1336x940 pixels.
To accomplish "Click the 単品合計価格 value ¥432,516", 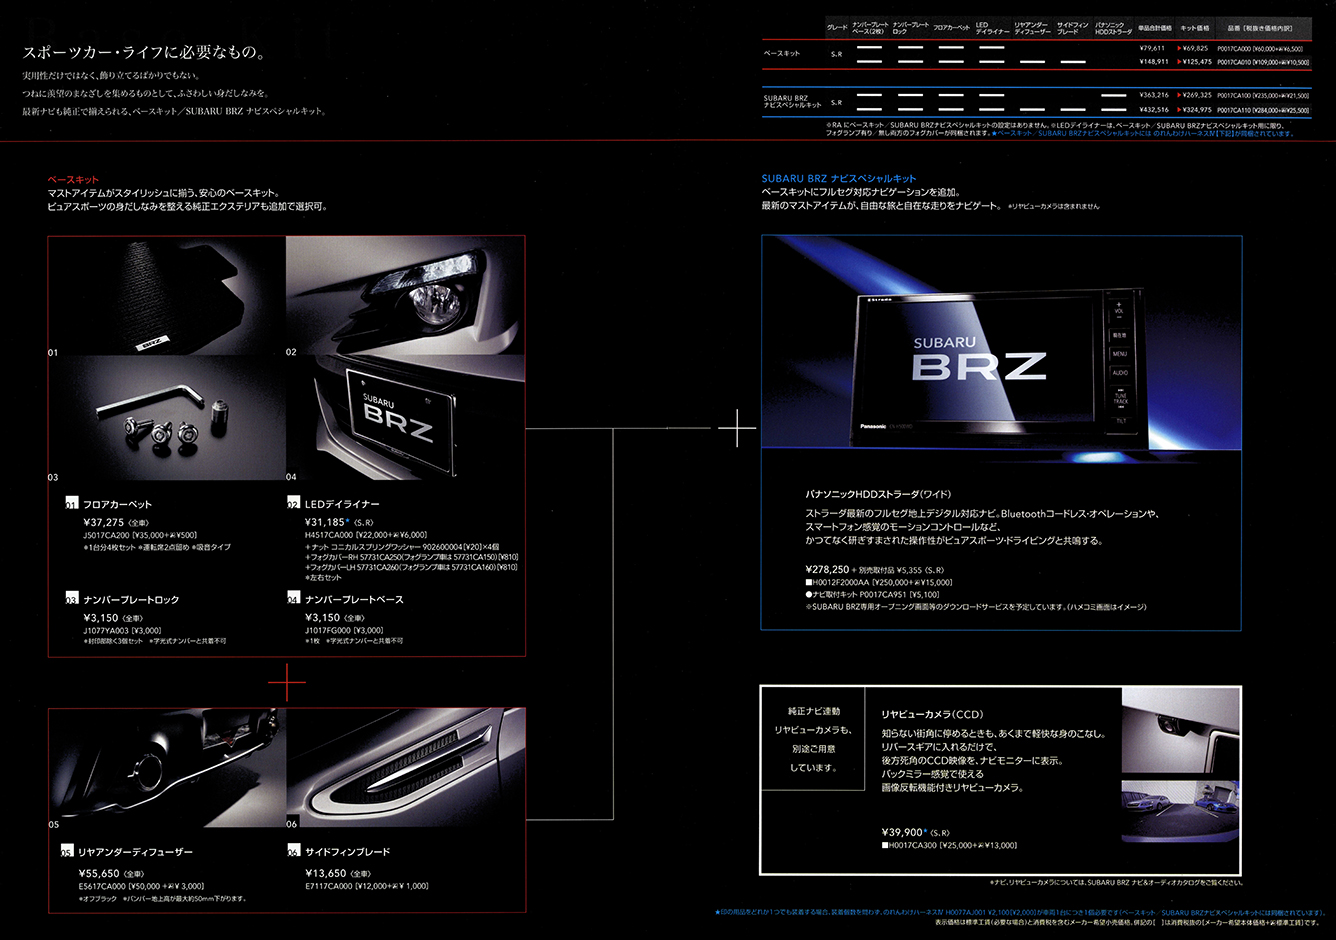I will 1152,110.
